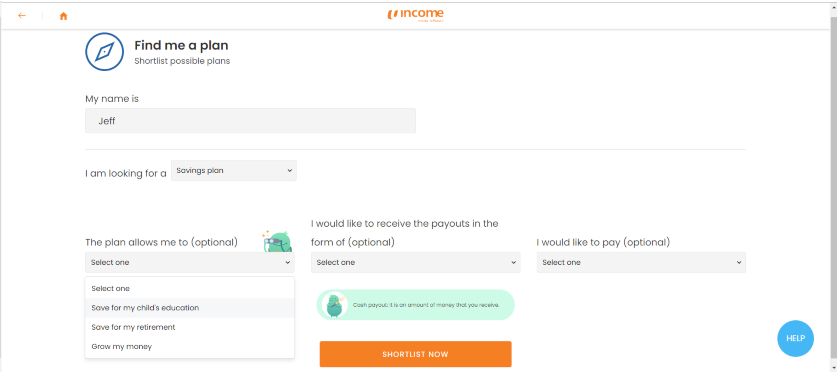Open the blue HELP bubble
The image size is (837, 372).
[795, 338]
